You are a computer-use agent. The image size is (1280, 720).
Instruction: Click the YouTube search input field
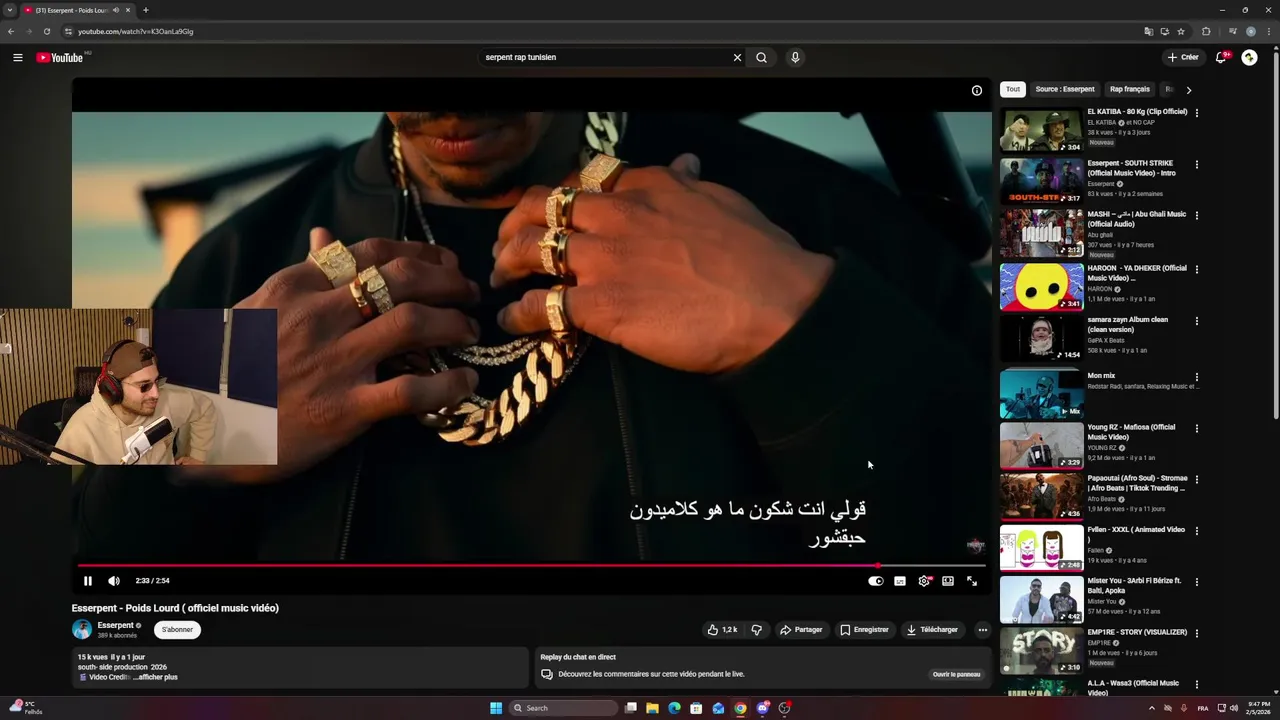pyautogui.click(x=606, y=57)
